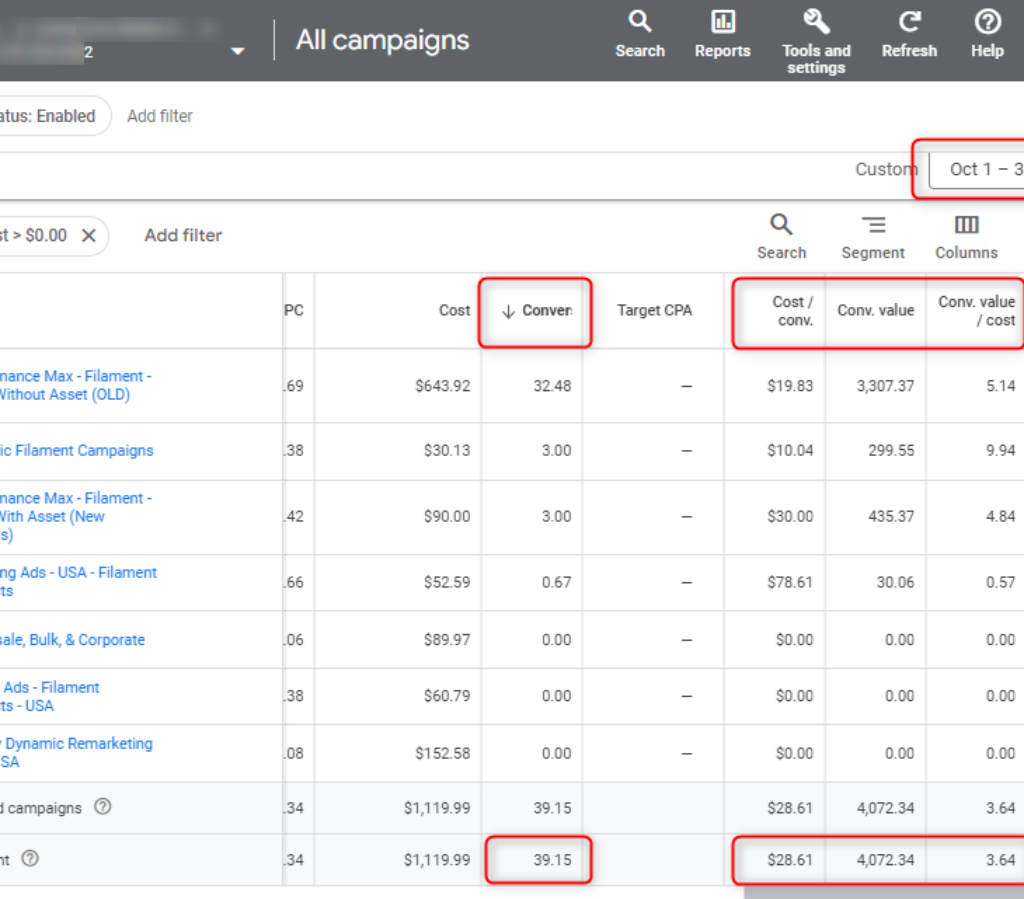Expand the account selector dropdown arrow
The image size is (1024, 899).
pos(237,51)
